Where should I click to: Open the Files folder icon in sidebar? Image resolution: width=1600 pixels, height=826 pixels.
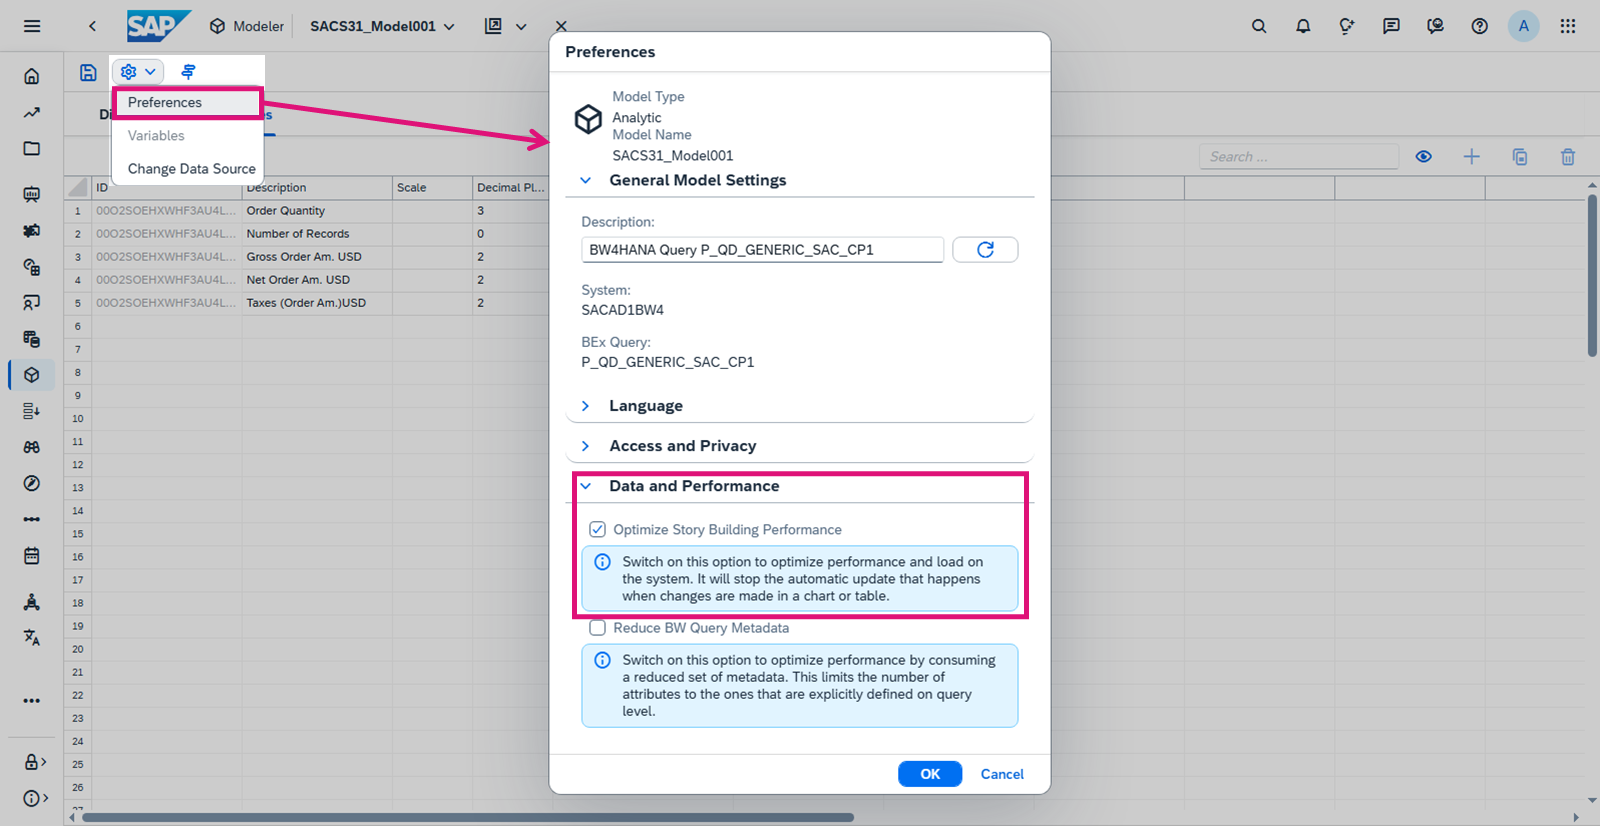pos(32,149)
